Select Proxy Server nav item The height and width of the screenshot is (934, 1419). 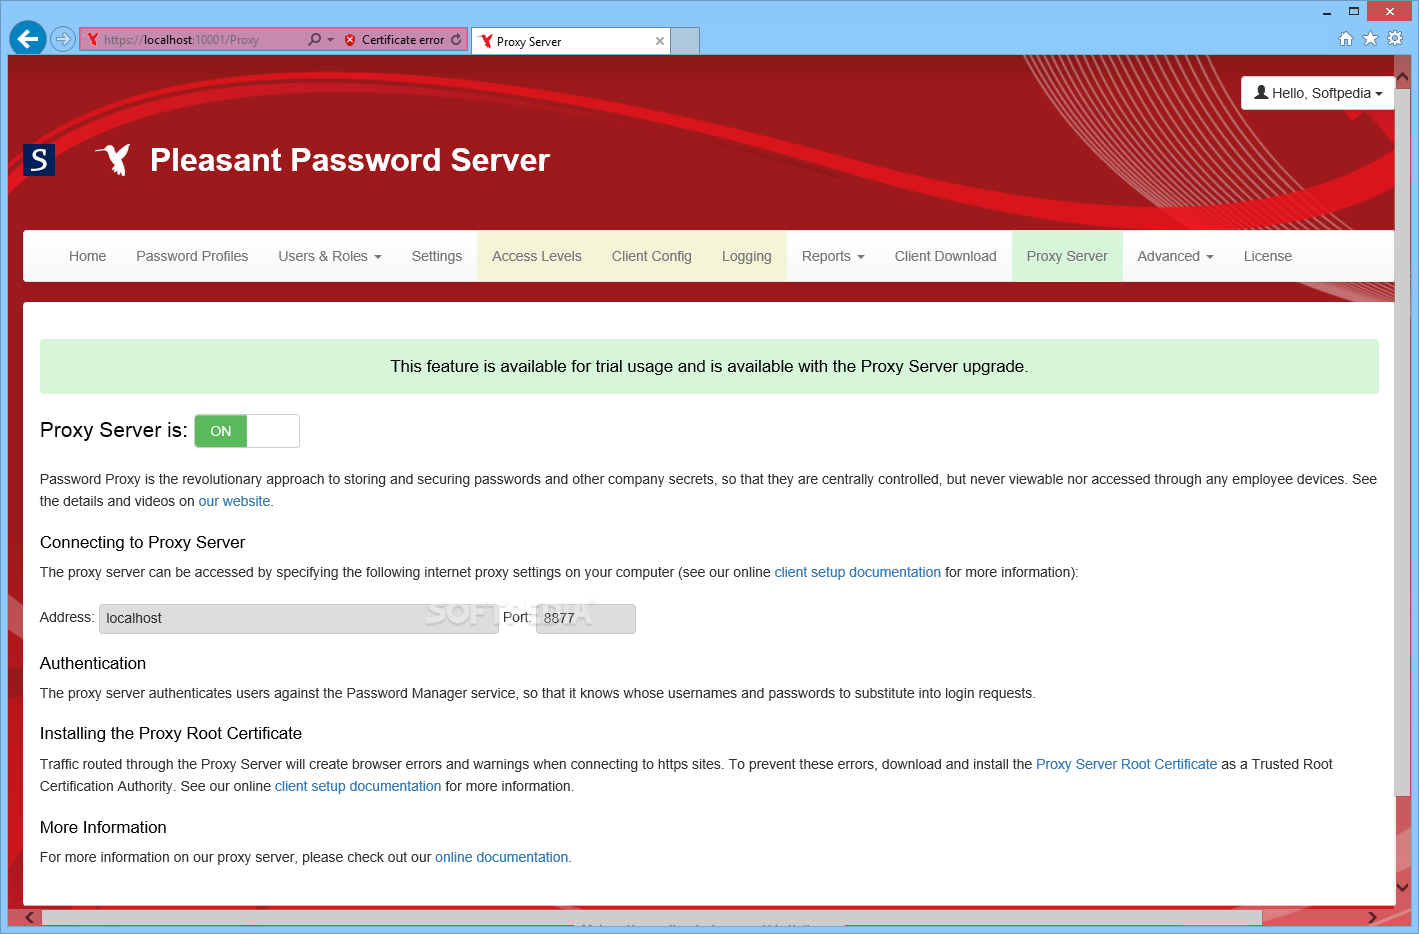click(1067, 256)
